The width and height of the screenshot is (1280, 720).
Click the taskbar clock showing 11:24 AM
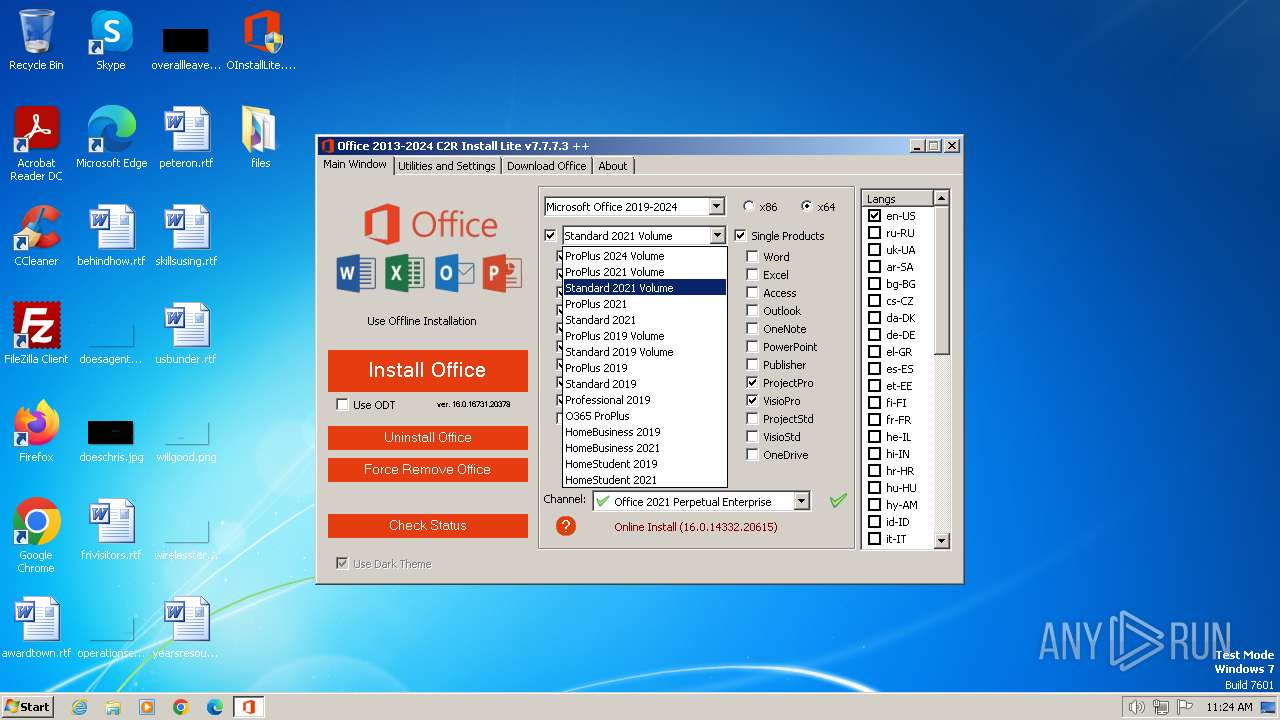tap(1229, 707)
